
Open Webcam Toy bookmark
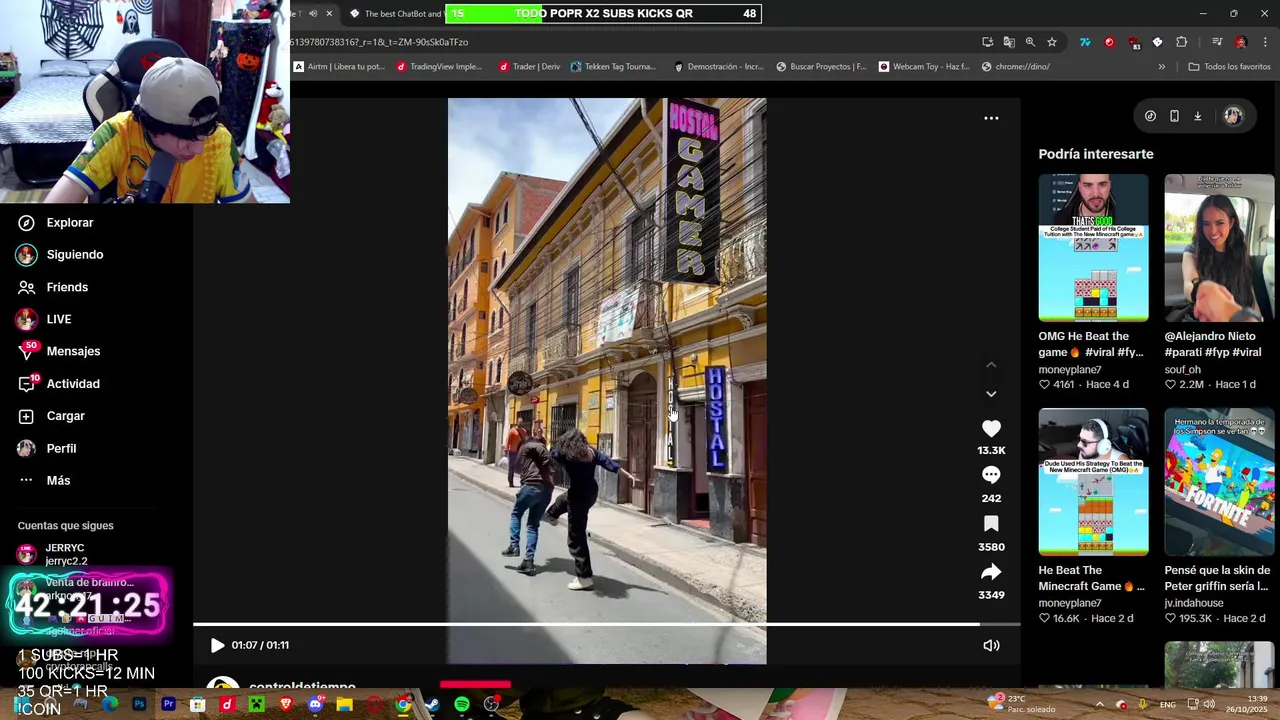(924, 67)
